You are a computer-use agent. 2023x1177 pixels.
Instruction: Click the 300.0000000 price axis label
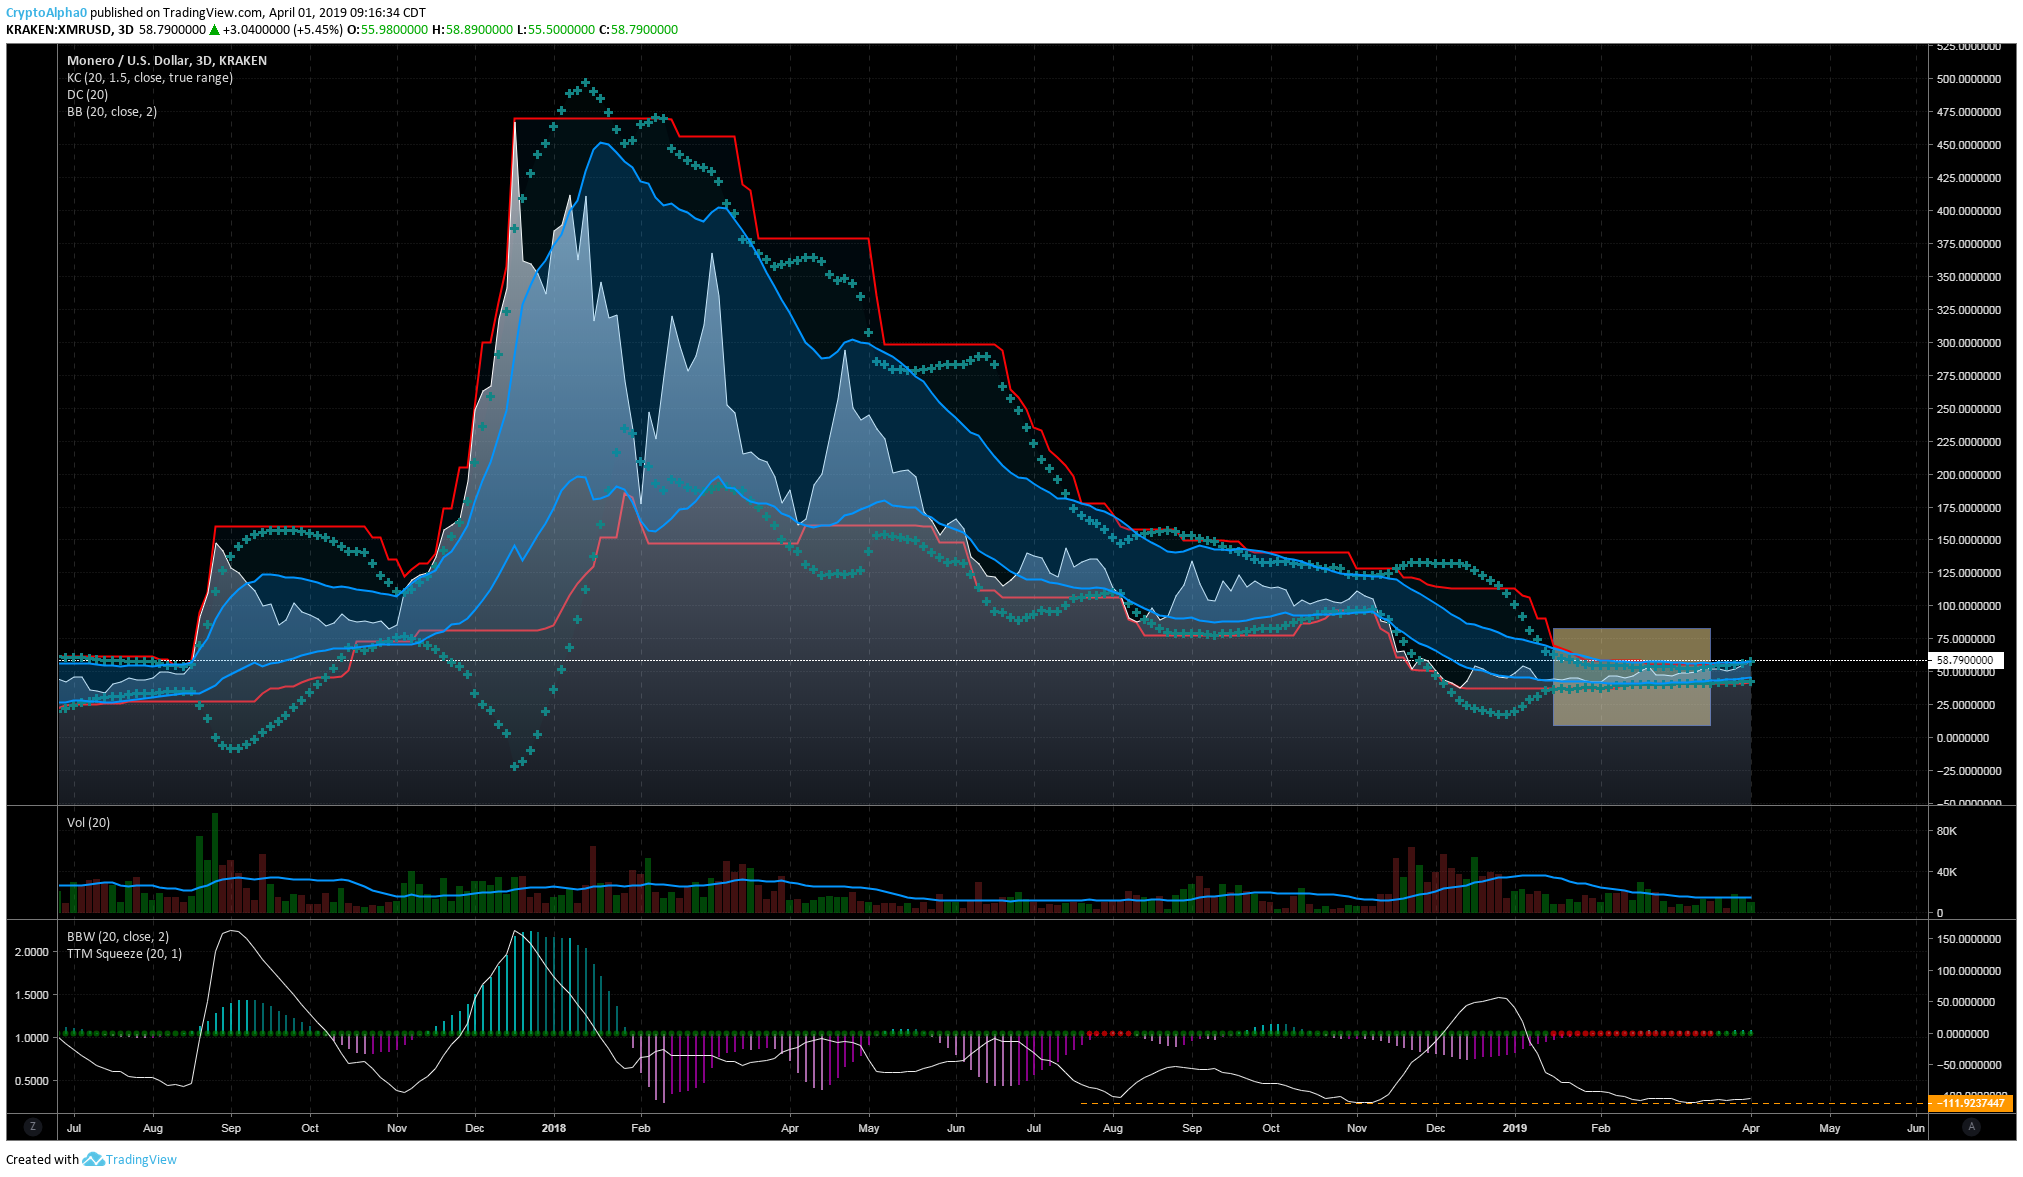pyautogui.click(x=1969, y=343)
